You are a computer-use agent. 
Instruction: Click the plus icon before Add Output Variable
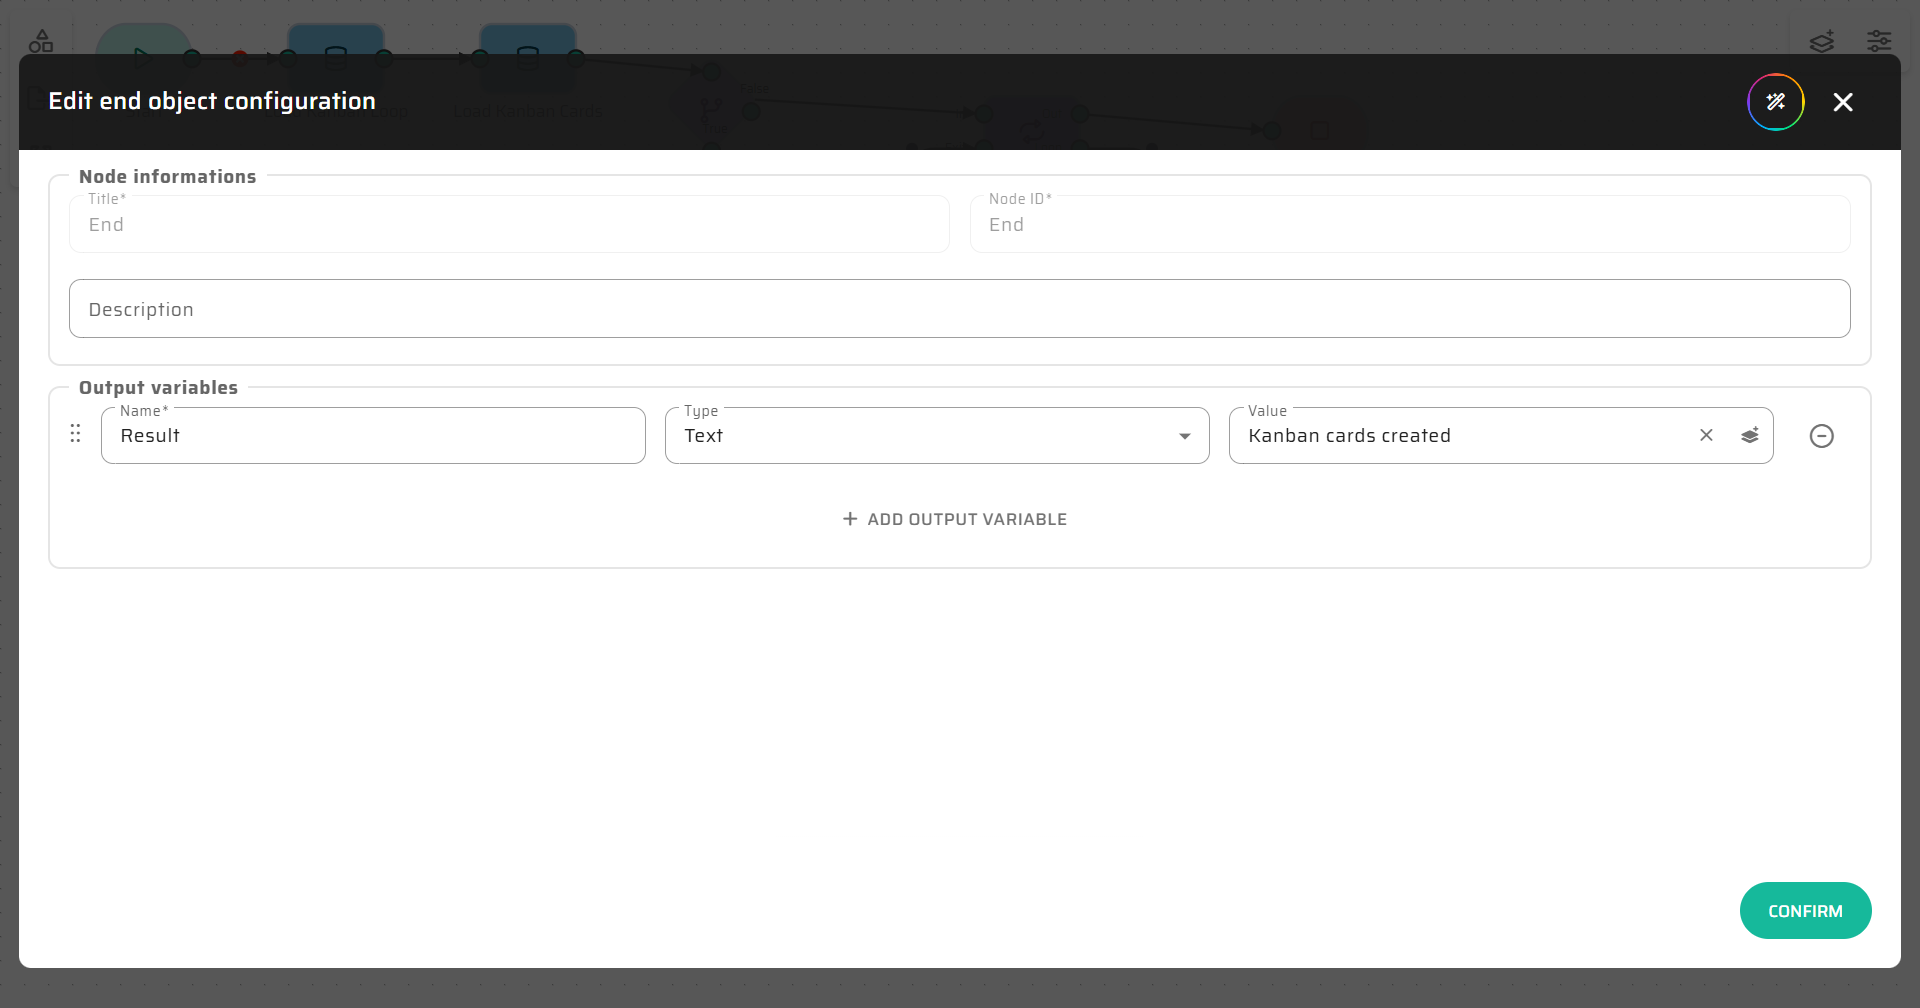click(850, 519)
